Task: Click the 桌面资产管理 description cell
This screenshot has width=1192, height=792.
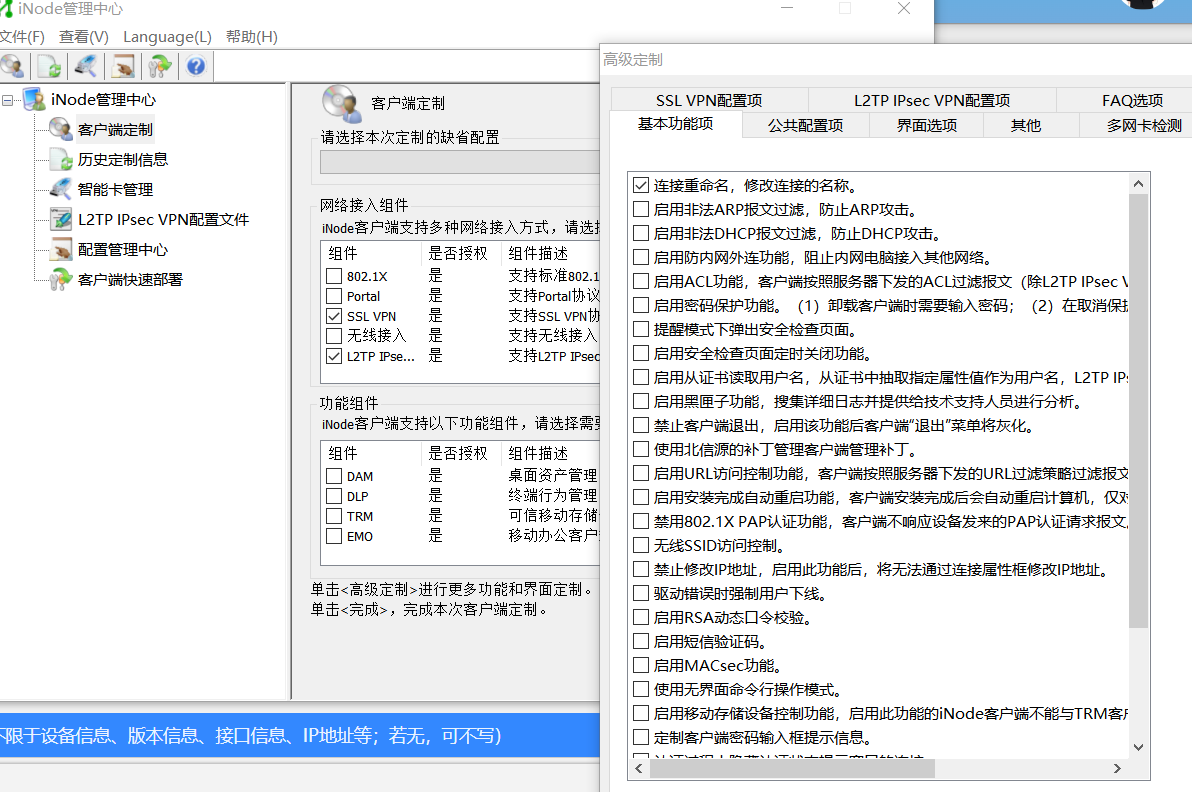Action: point(553,476)
